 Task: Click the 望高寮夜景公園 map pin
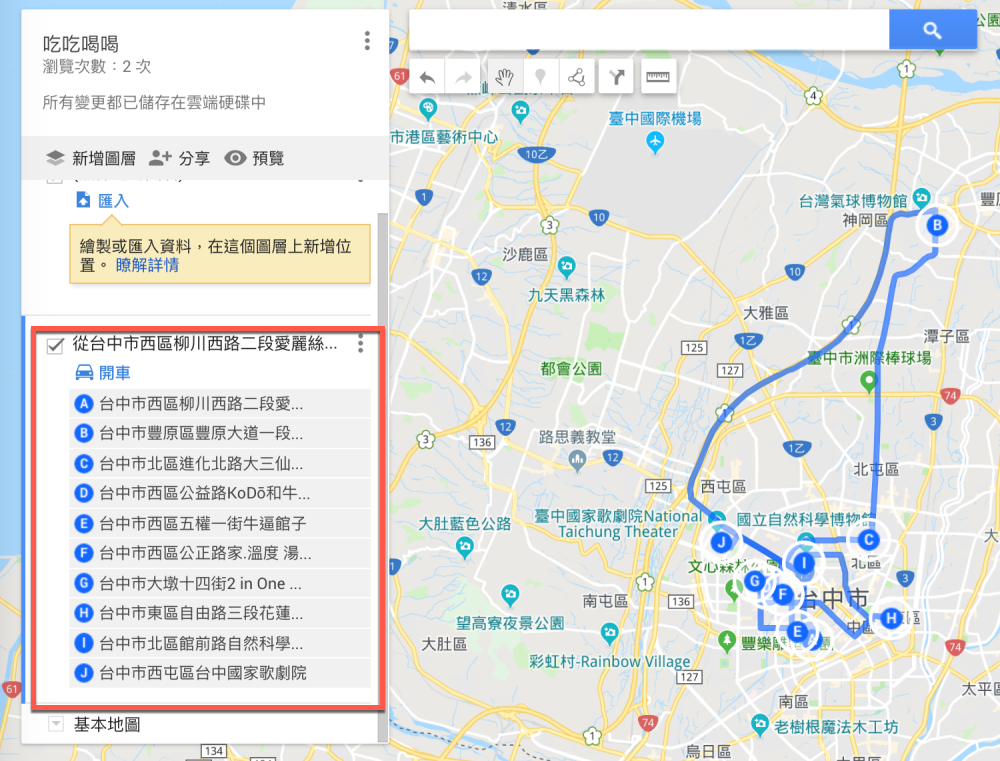coord(510,596)
